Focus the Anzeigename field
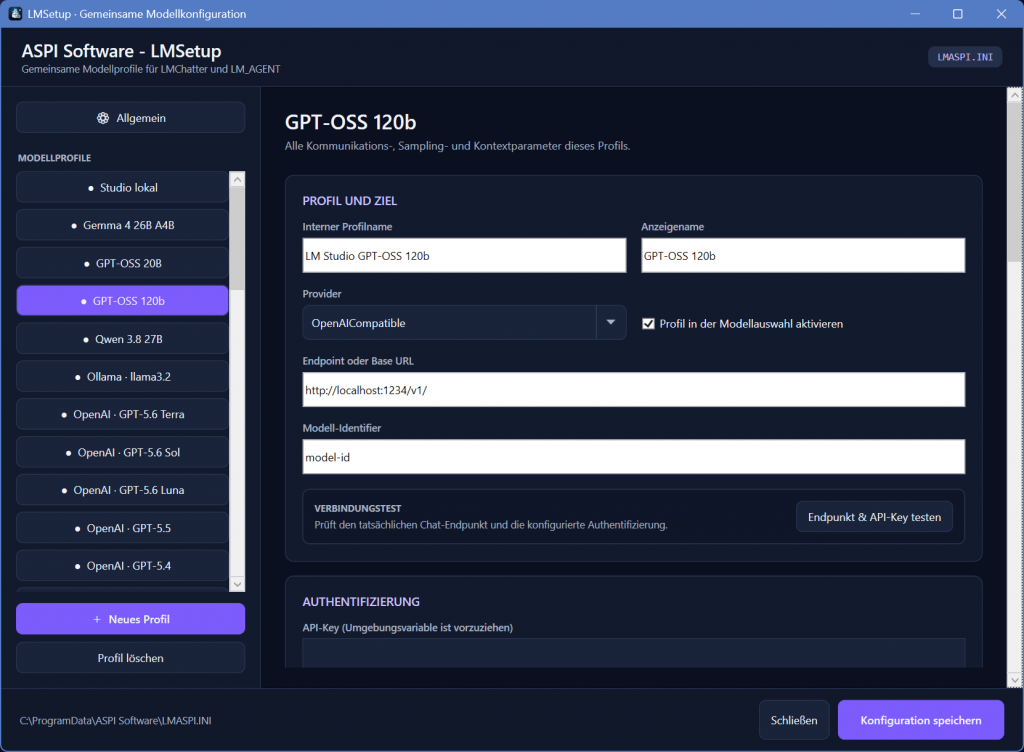The image size is (1024, 752). 803,255
